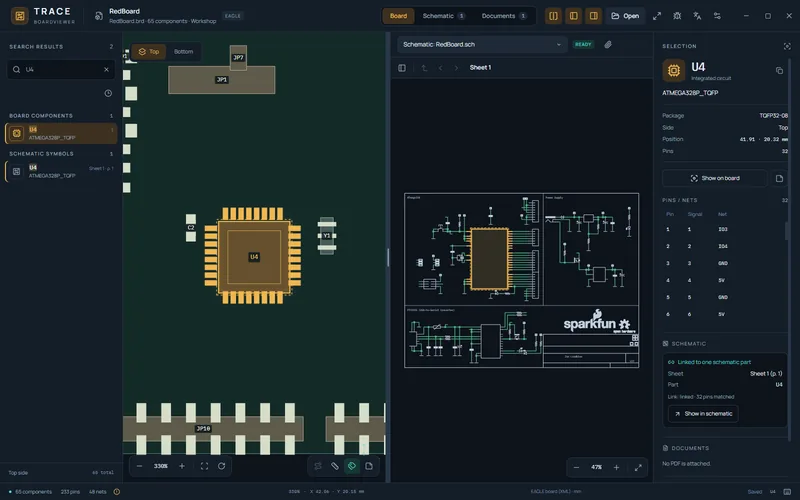Click the schematic sheet thumbnail

[521, 280]
